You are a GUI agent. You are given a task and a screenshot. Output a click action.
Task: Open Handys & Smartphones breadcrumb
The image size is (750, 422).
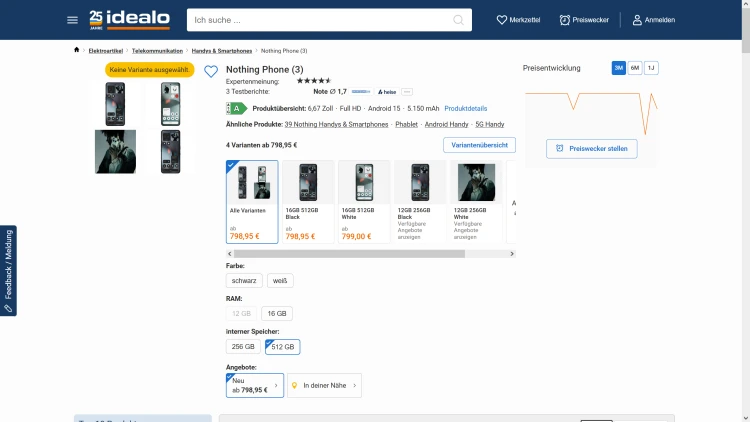point(222,51)
